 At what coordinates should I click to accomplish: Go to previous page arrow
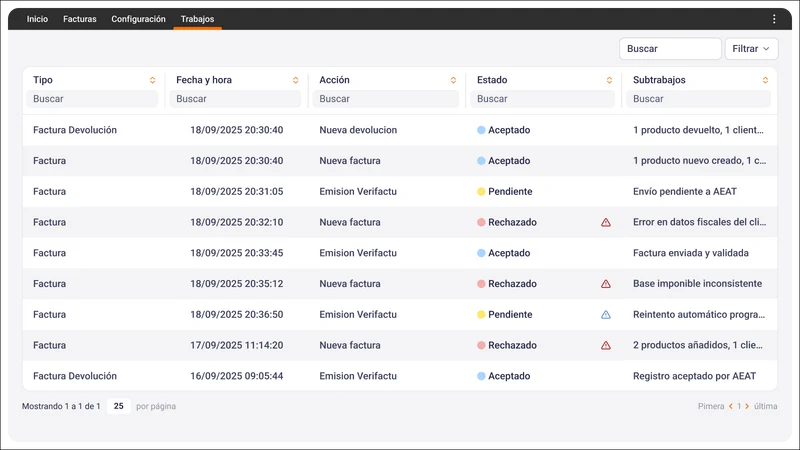click(731, 406)
